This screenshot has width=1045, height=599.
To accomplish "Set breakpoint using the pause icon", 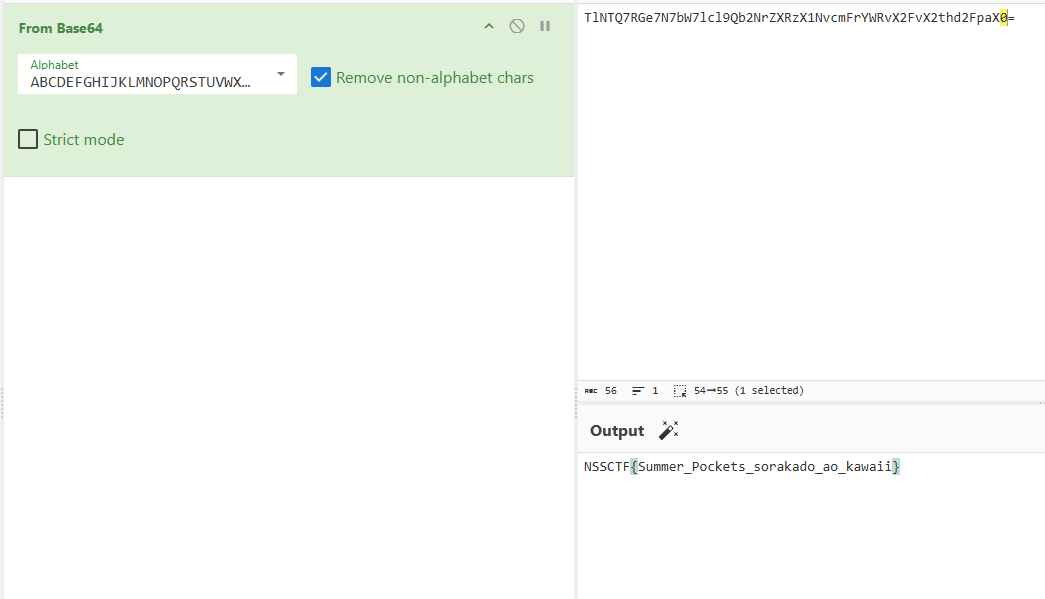I will 545,26.
